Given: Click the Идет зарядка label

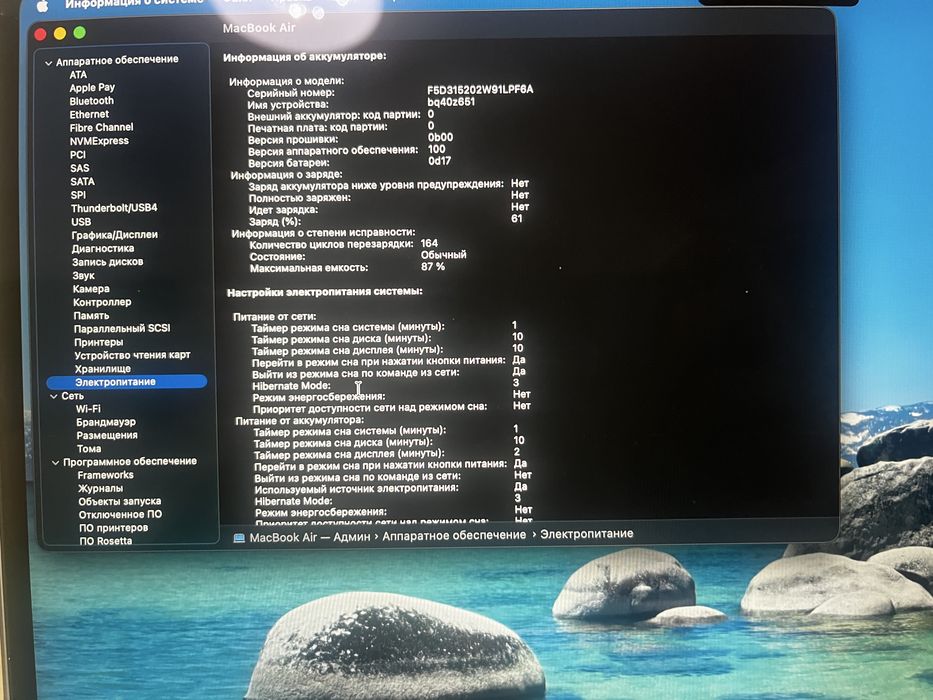Looking at the screenshot, I should point(283,210).
